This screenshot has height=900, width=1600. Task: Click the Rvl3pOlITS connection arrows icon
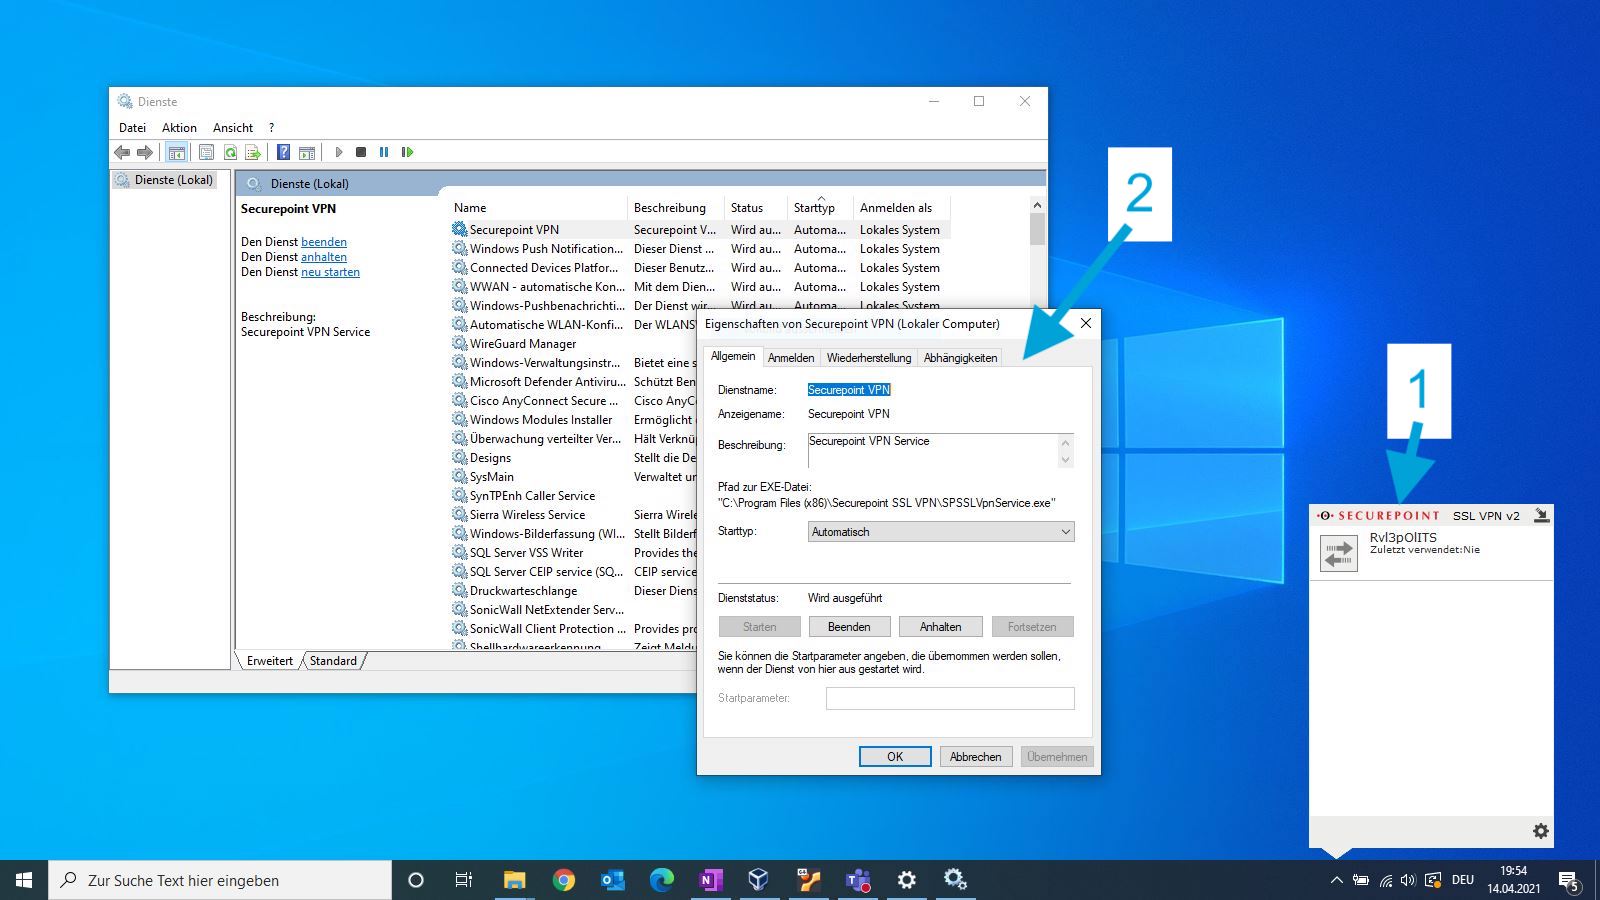[x=1338, y=552]
